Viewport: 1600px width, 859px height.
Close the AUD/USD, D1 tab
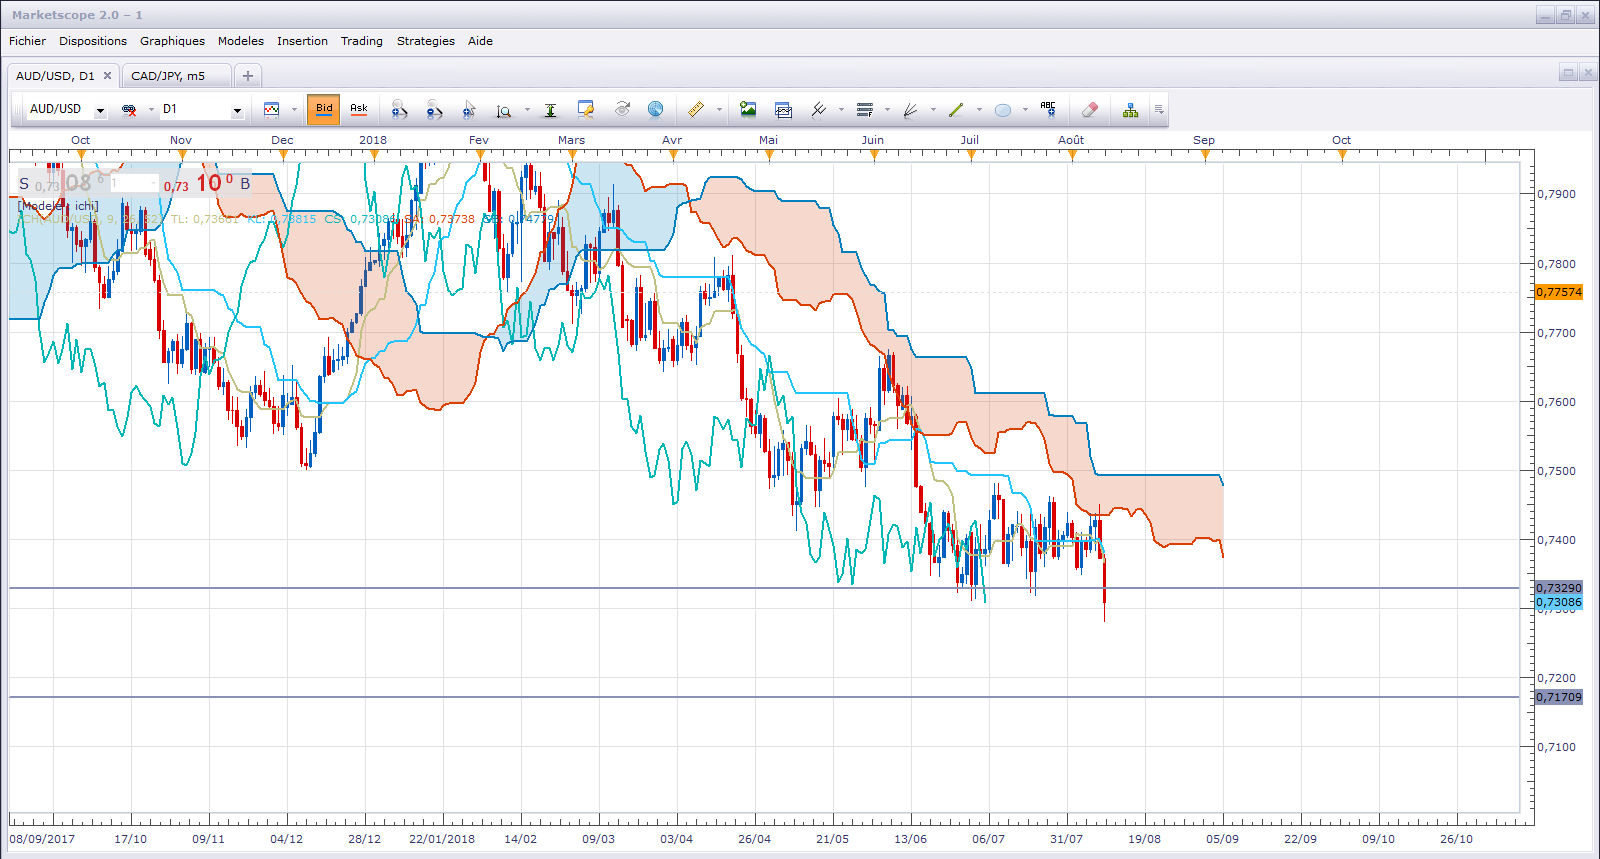[x=107, y=76]
